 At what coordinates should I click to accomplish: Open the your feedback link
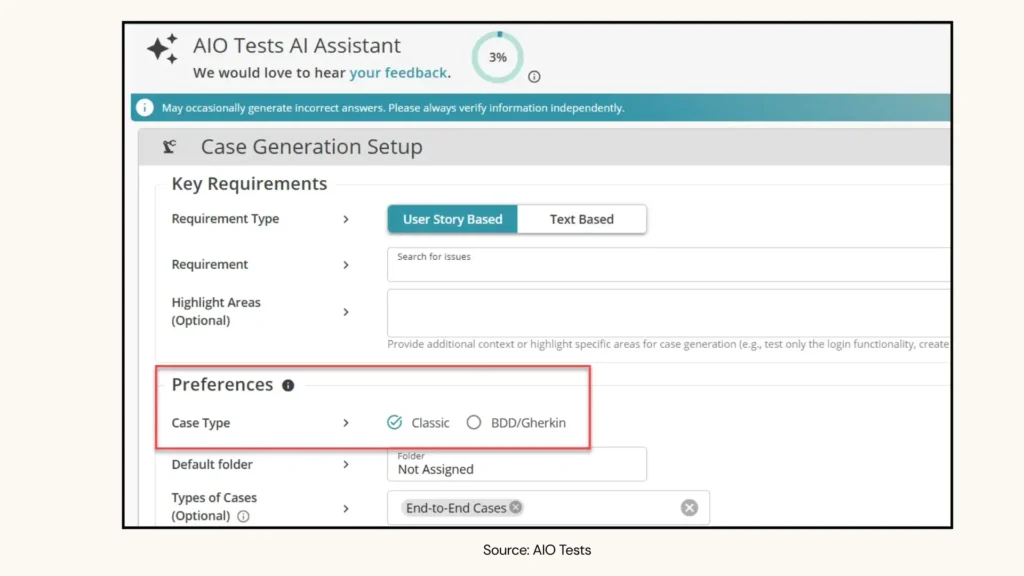point(399,72)
